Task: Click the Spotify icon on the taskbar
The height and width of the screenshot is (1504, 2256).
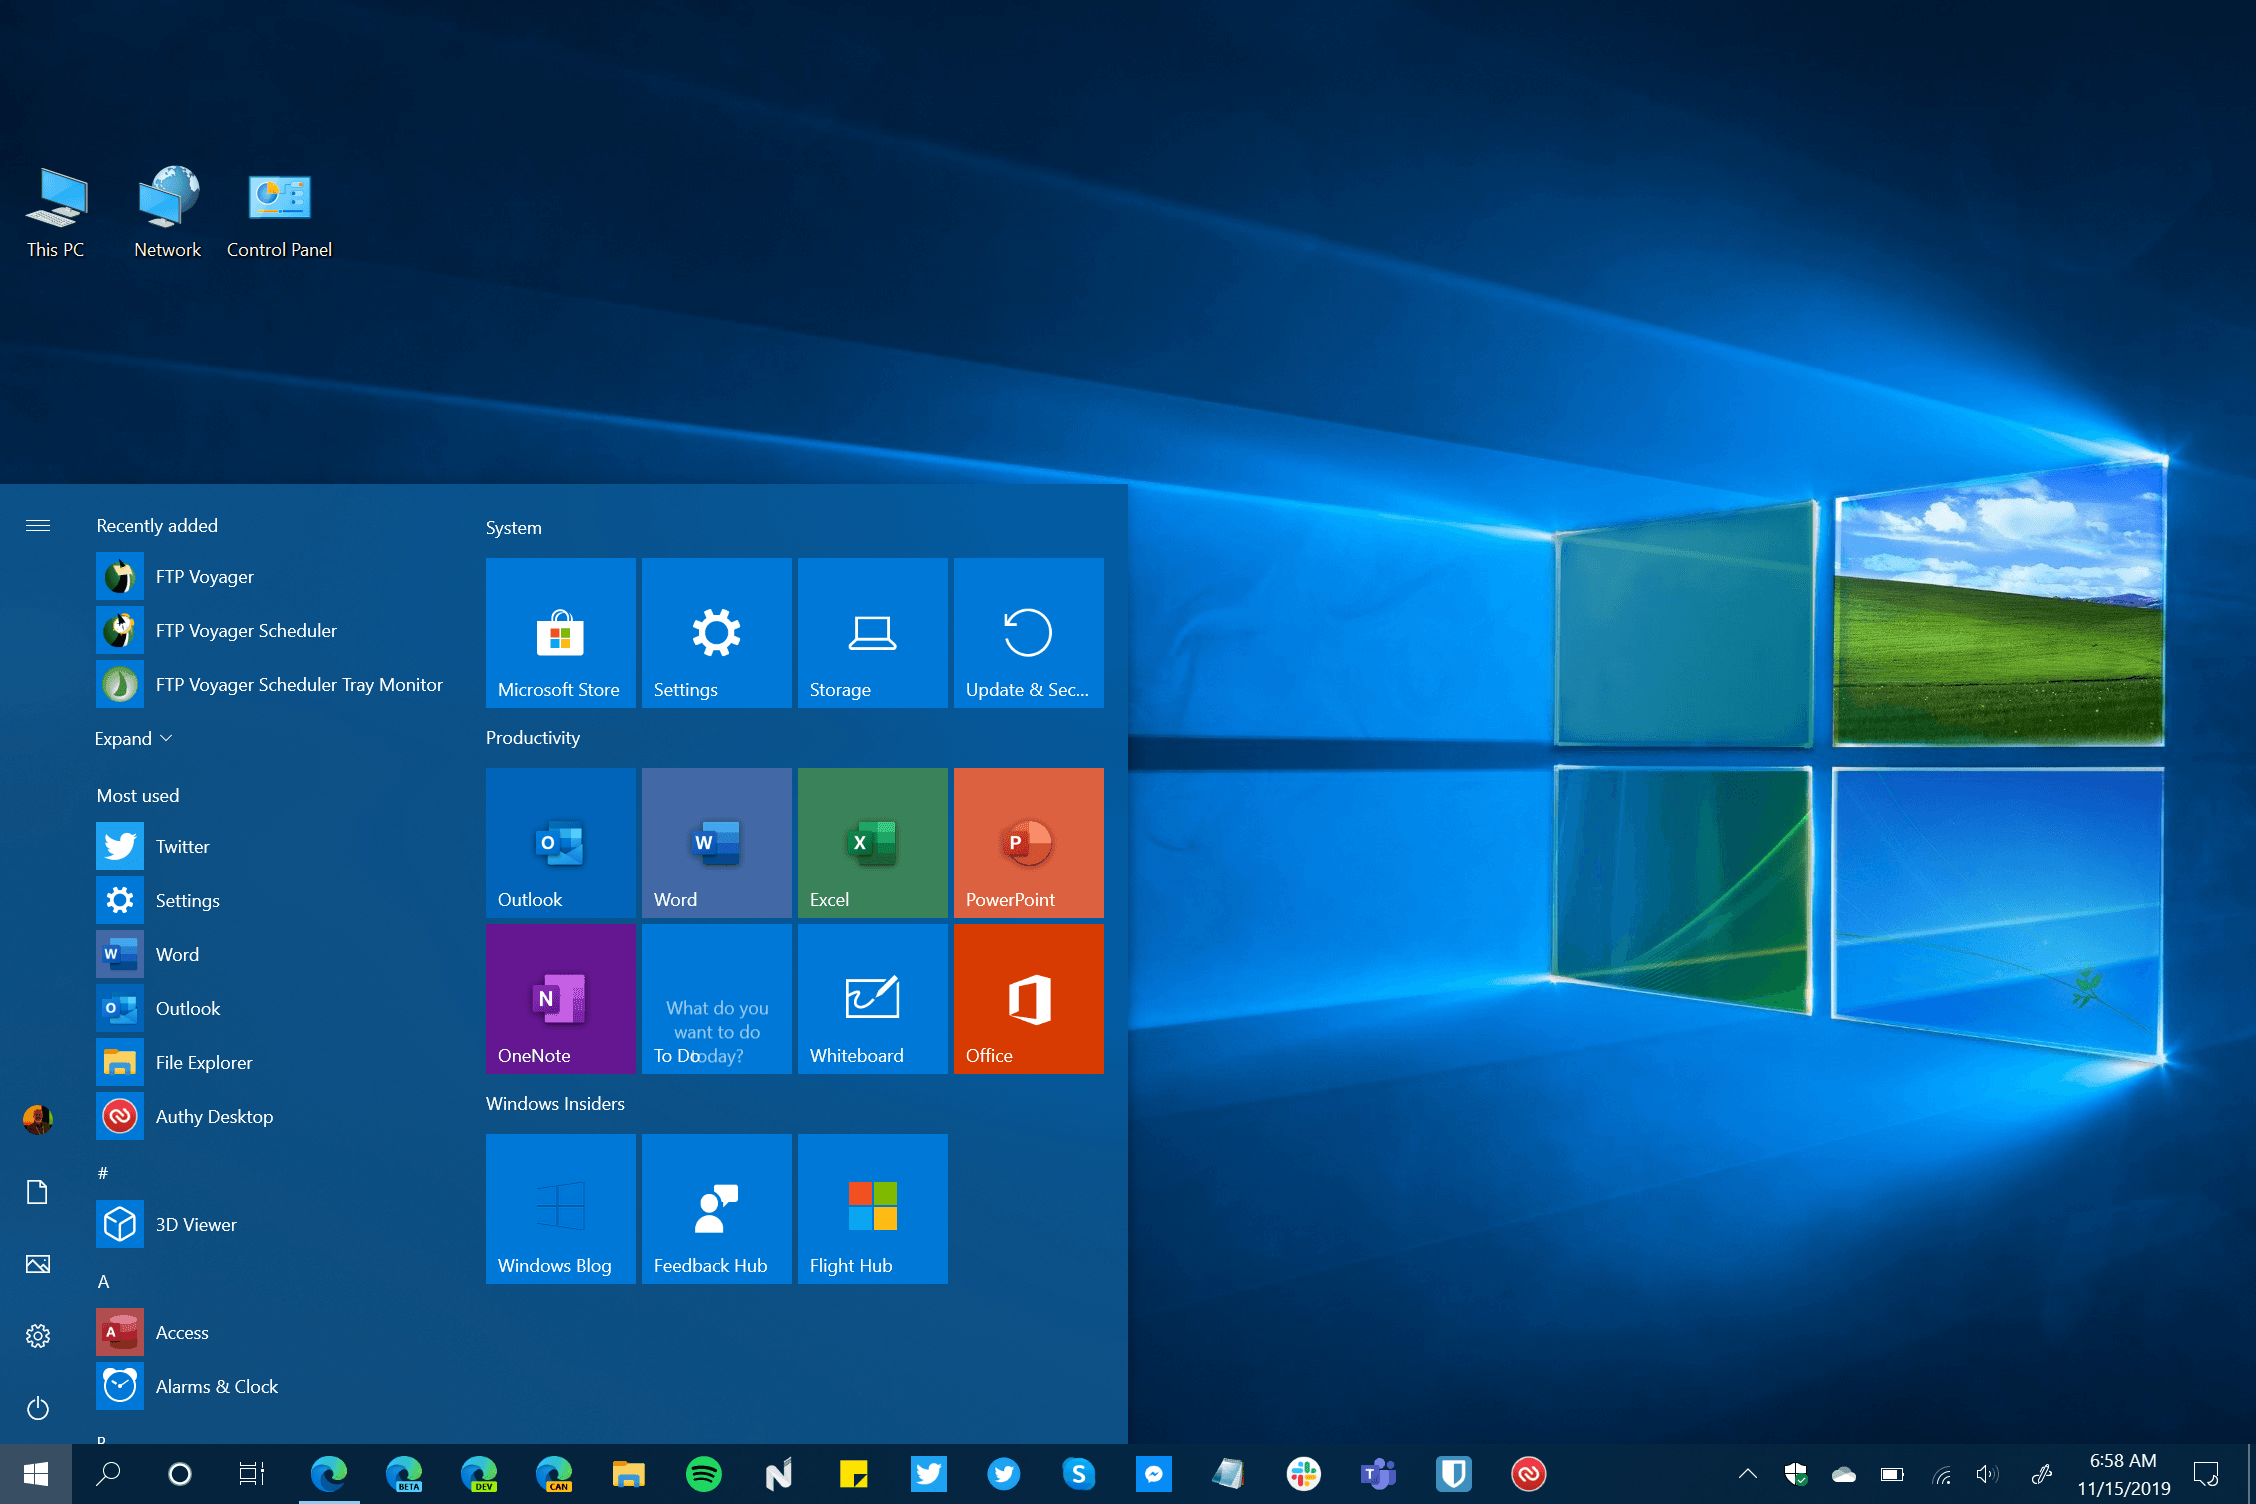Action: (704, 1474)
